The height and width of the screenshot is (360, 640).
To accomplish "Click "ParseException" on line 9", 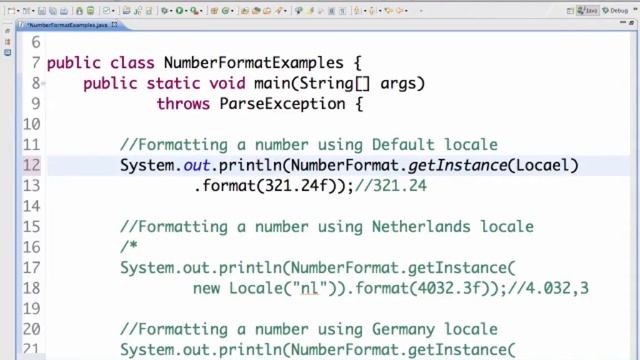I will coord(282,104).
